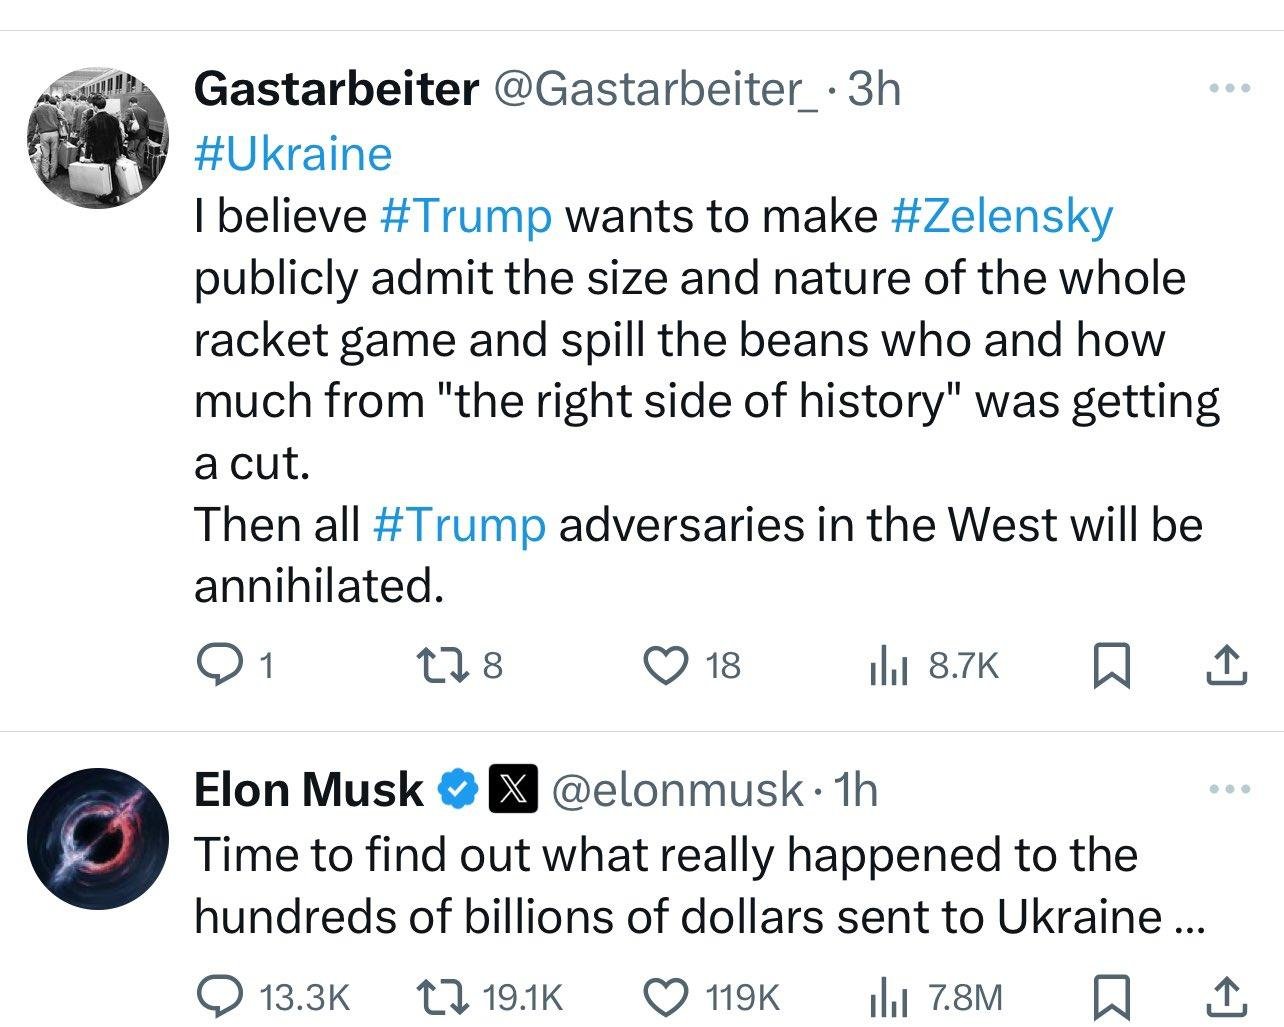The height and width of the screenshot is (1027, 1284).
Task: Reply to the Gastarbeiter tweet
Action: pos(215,665)
